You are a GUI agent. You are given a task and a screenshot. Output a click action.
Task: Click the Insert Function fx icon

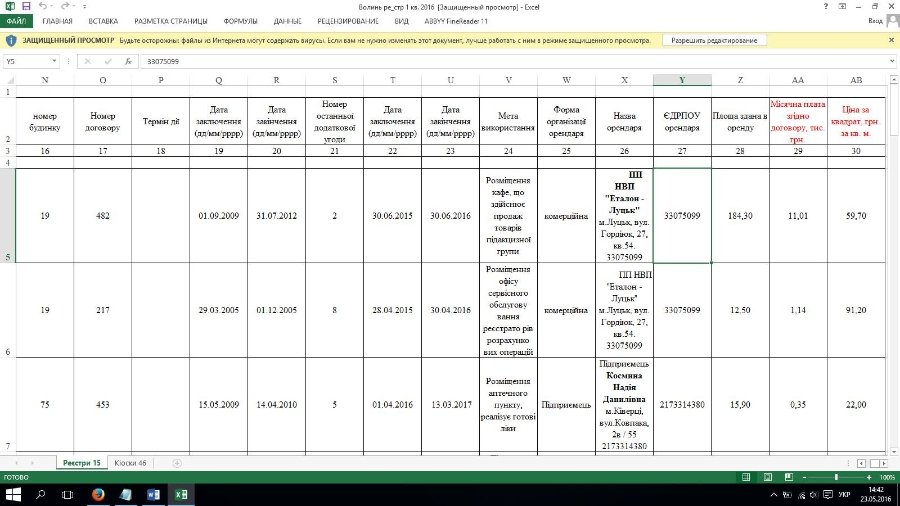tap(128, 61)
